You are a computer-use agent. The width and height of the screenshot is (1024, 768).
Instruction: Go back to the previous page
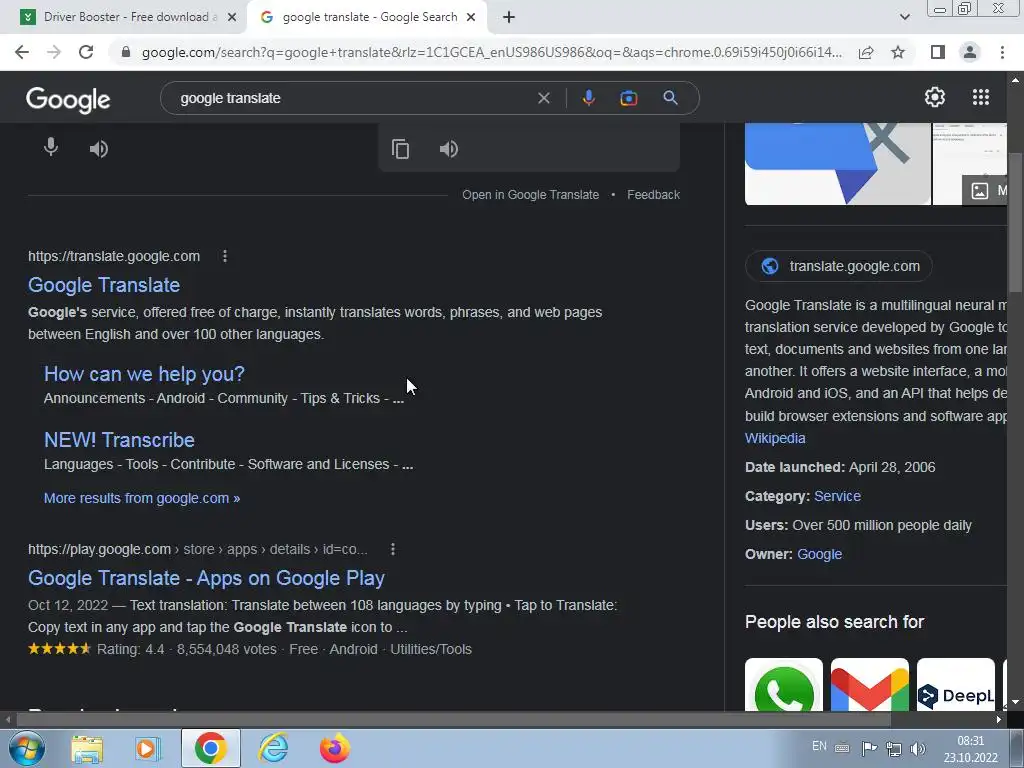tap(22, 52)
